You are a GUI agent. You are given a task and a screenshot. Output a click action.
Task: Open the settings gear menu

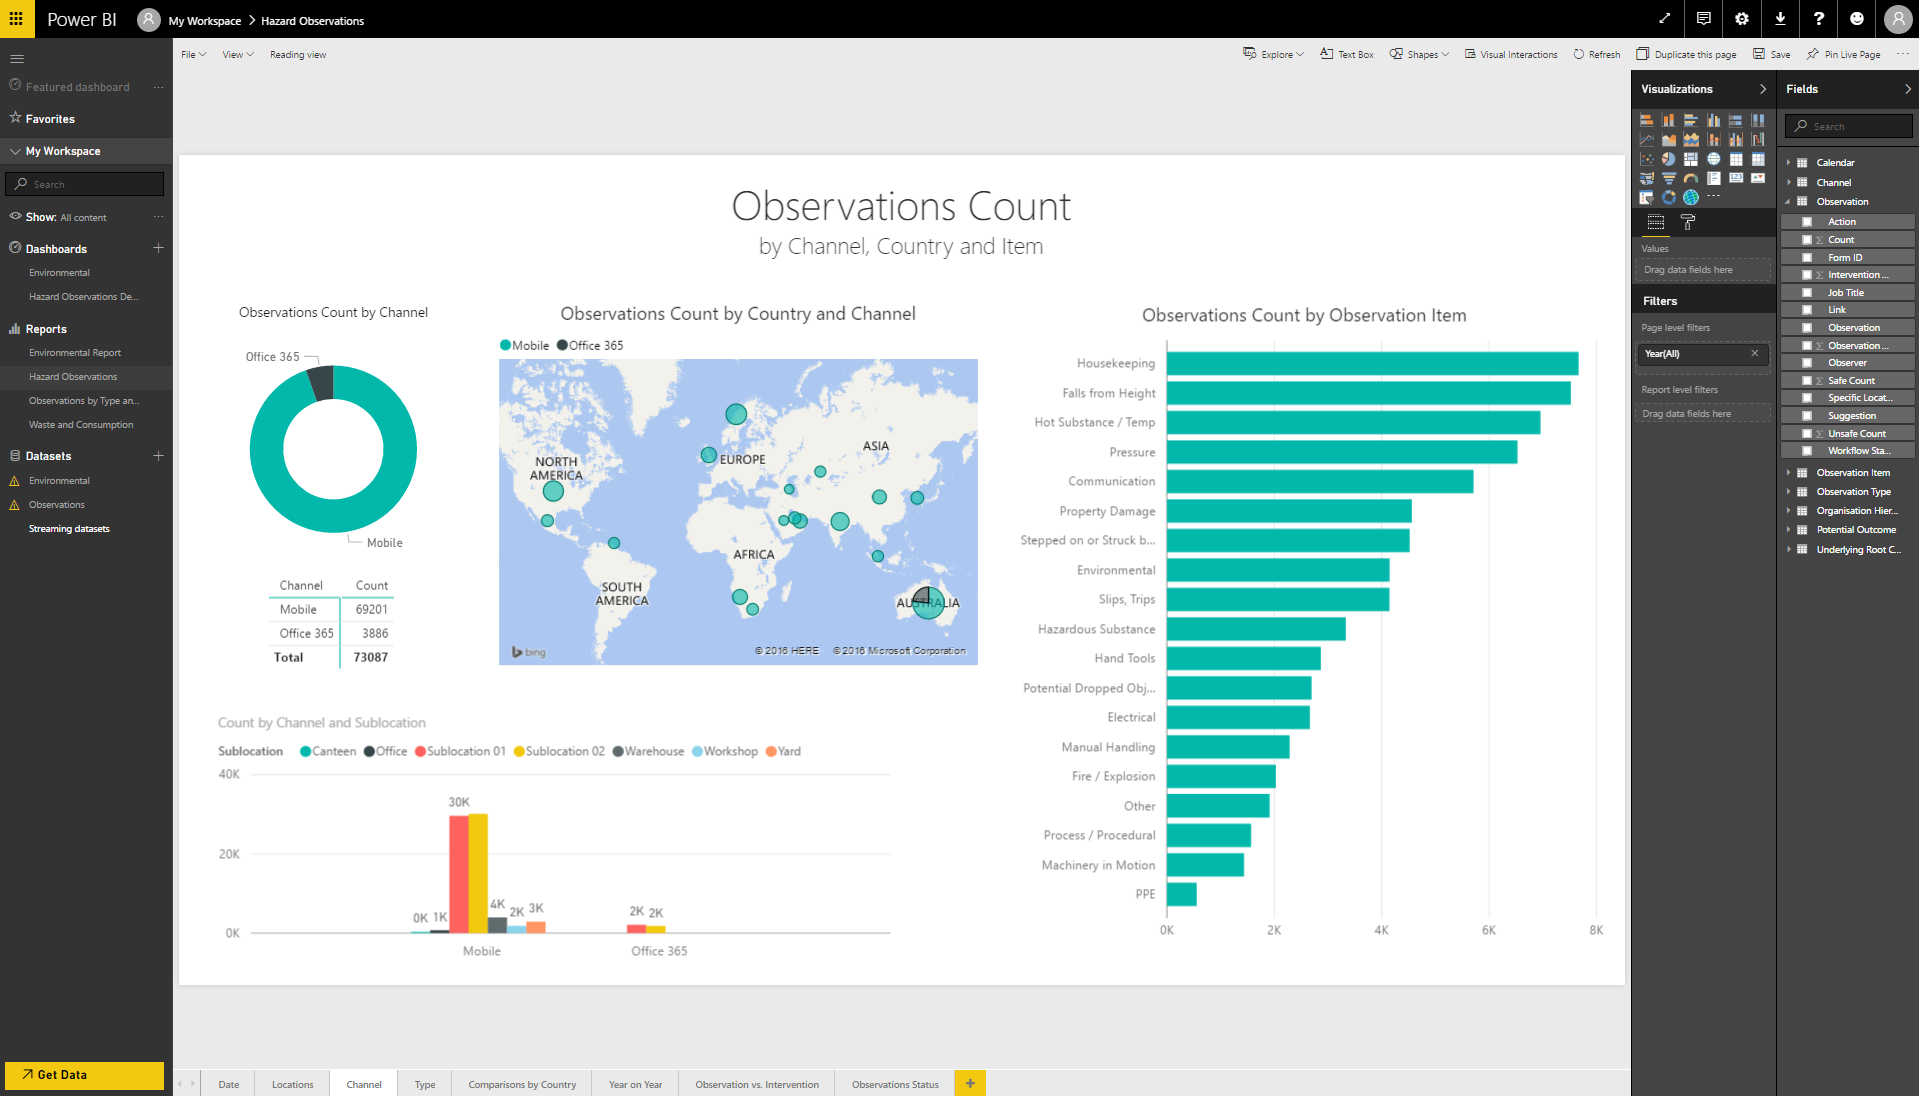click(x=1742, y=19)
